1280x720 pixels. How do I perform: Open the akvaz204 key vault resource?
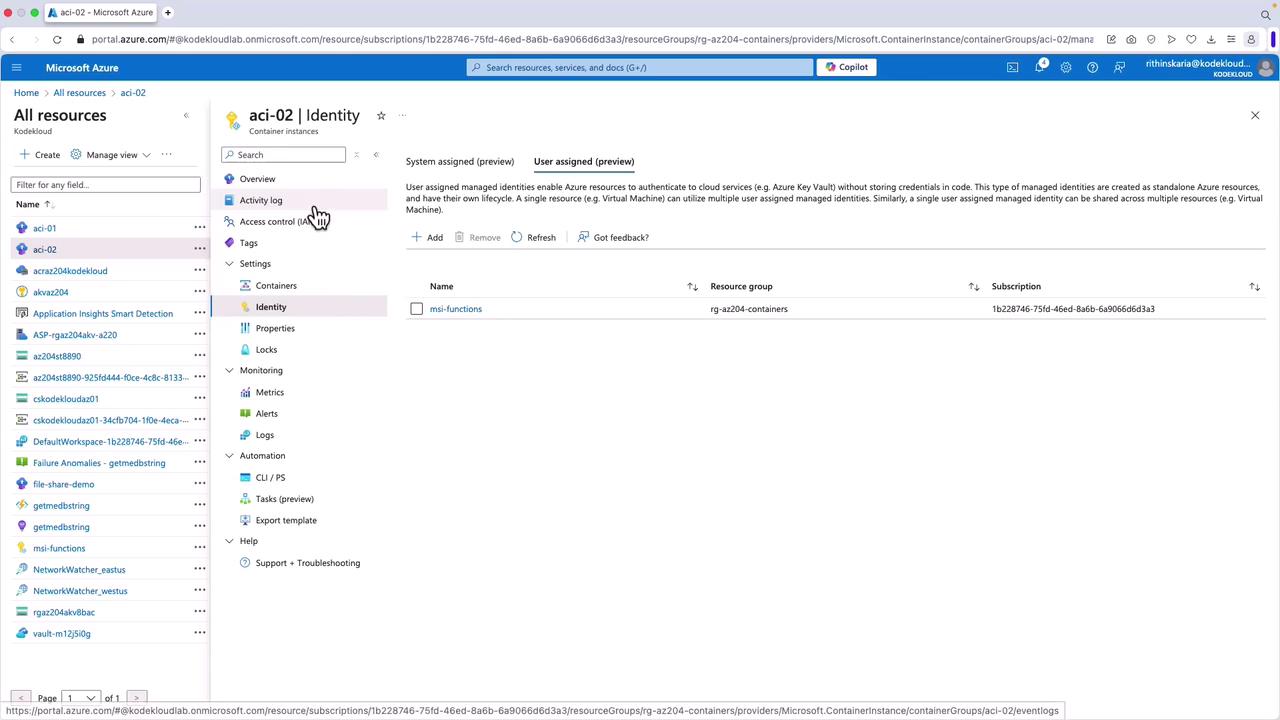pos(51,292)
